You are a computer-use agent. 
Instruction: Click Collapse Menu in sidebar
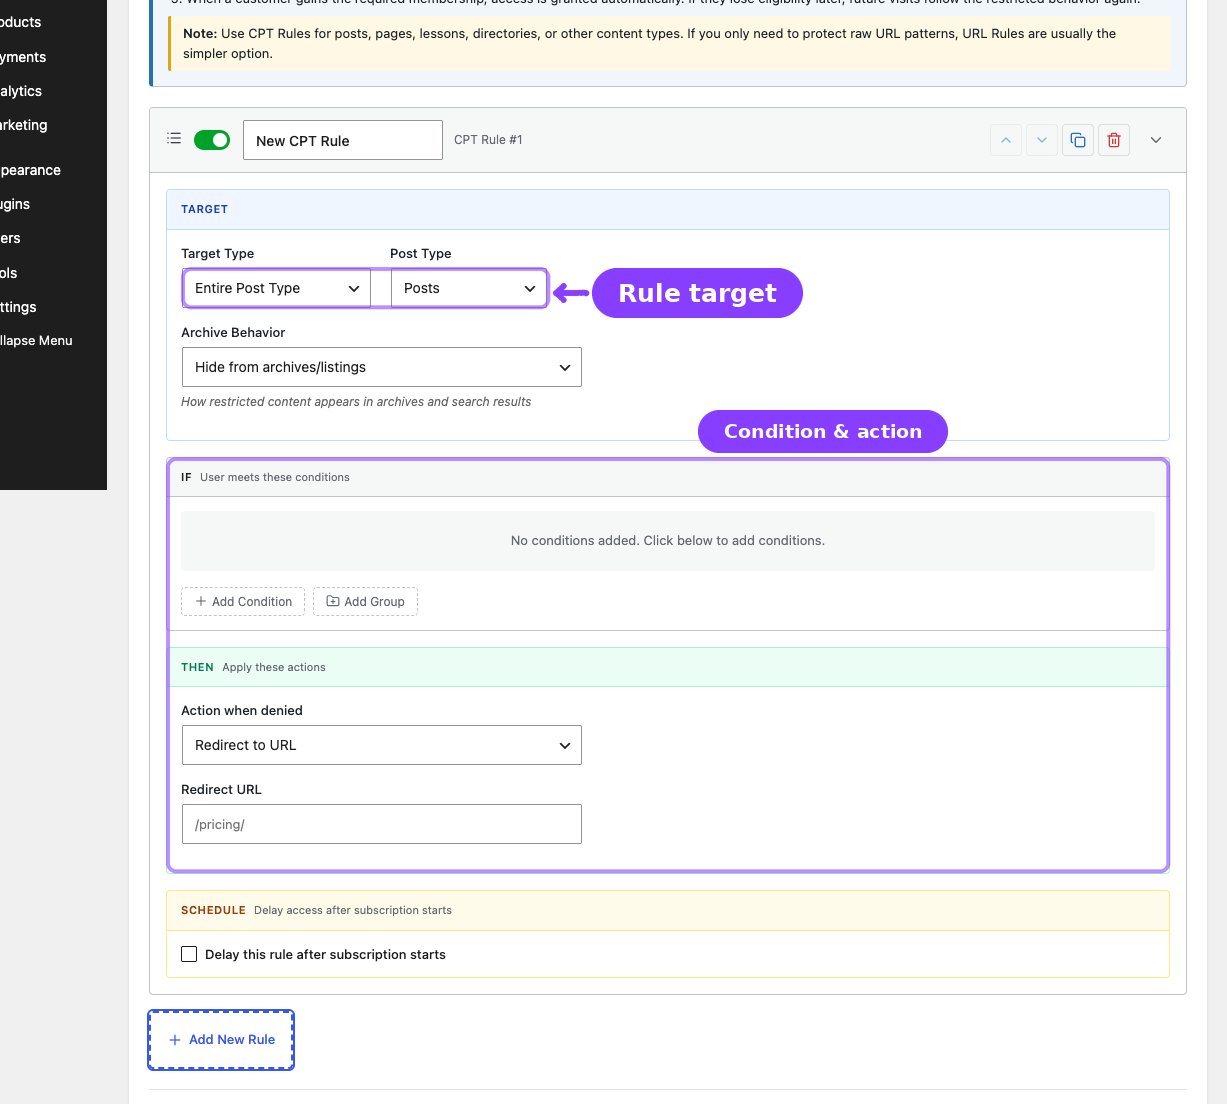(36, 340)
